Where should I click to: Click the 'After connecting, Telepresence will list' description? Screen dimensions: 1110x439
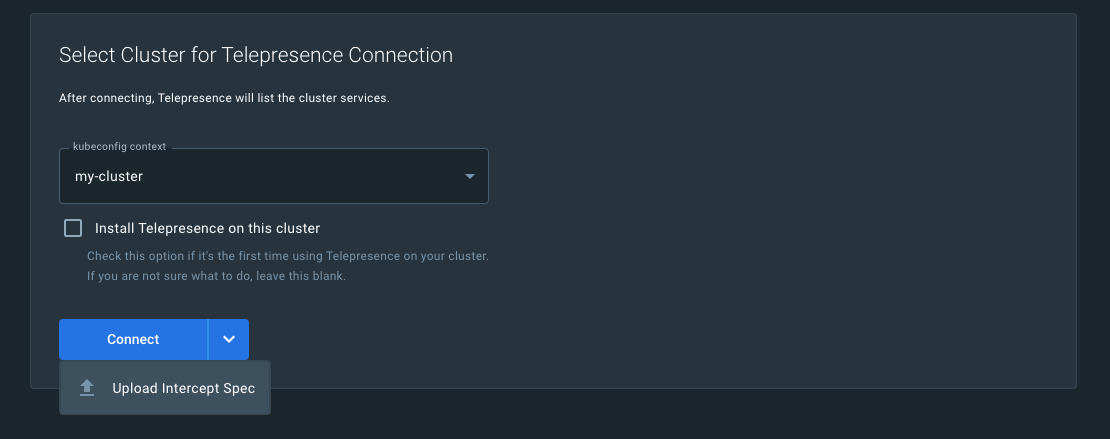[x=224, y=98]
